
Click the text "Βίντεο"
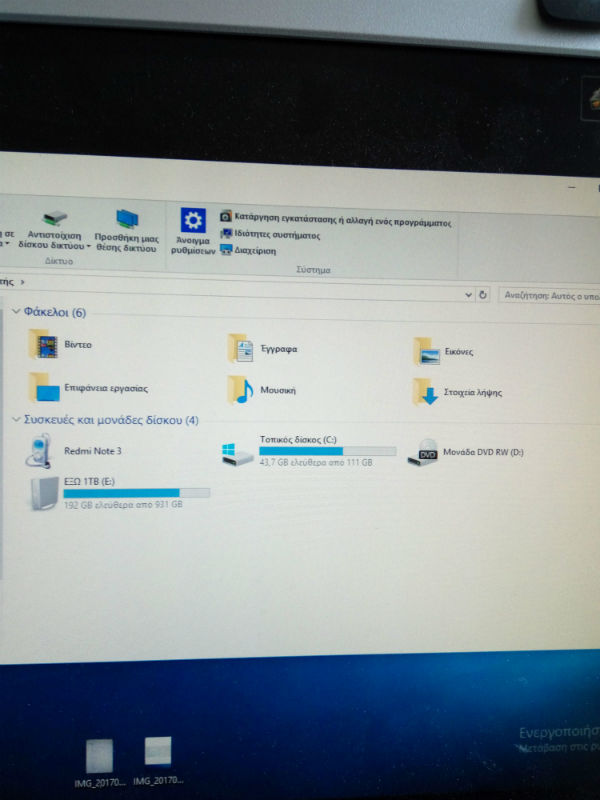pos(78,344)
